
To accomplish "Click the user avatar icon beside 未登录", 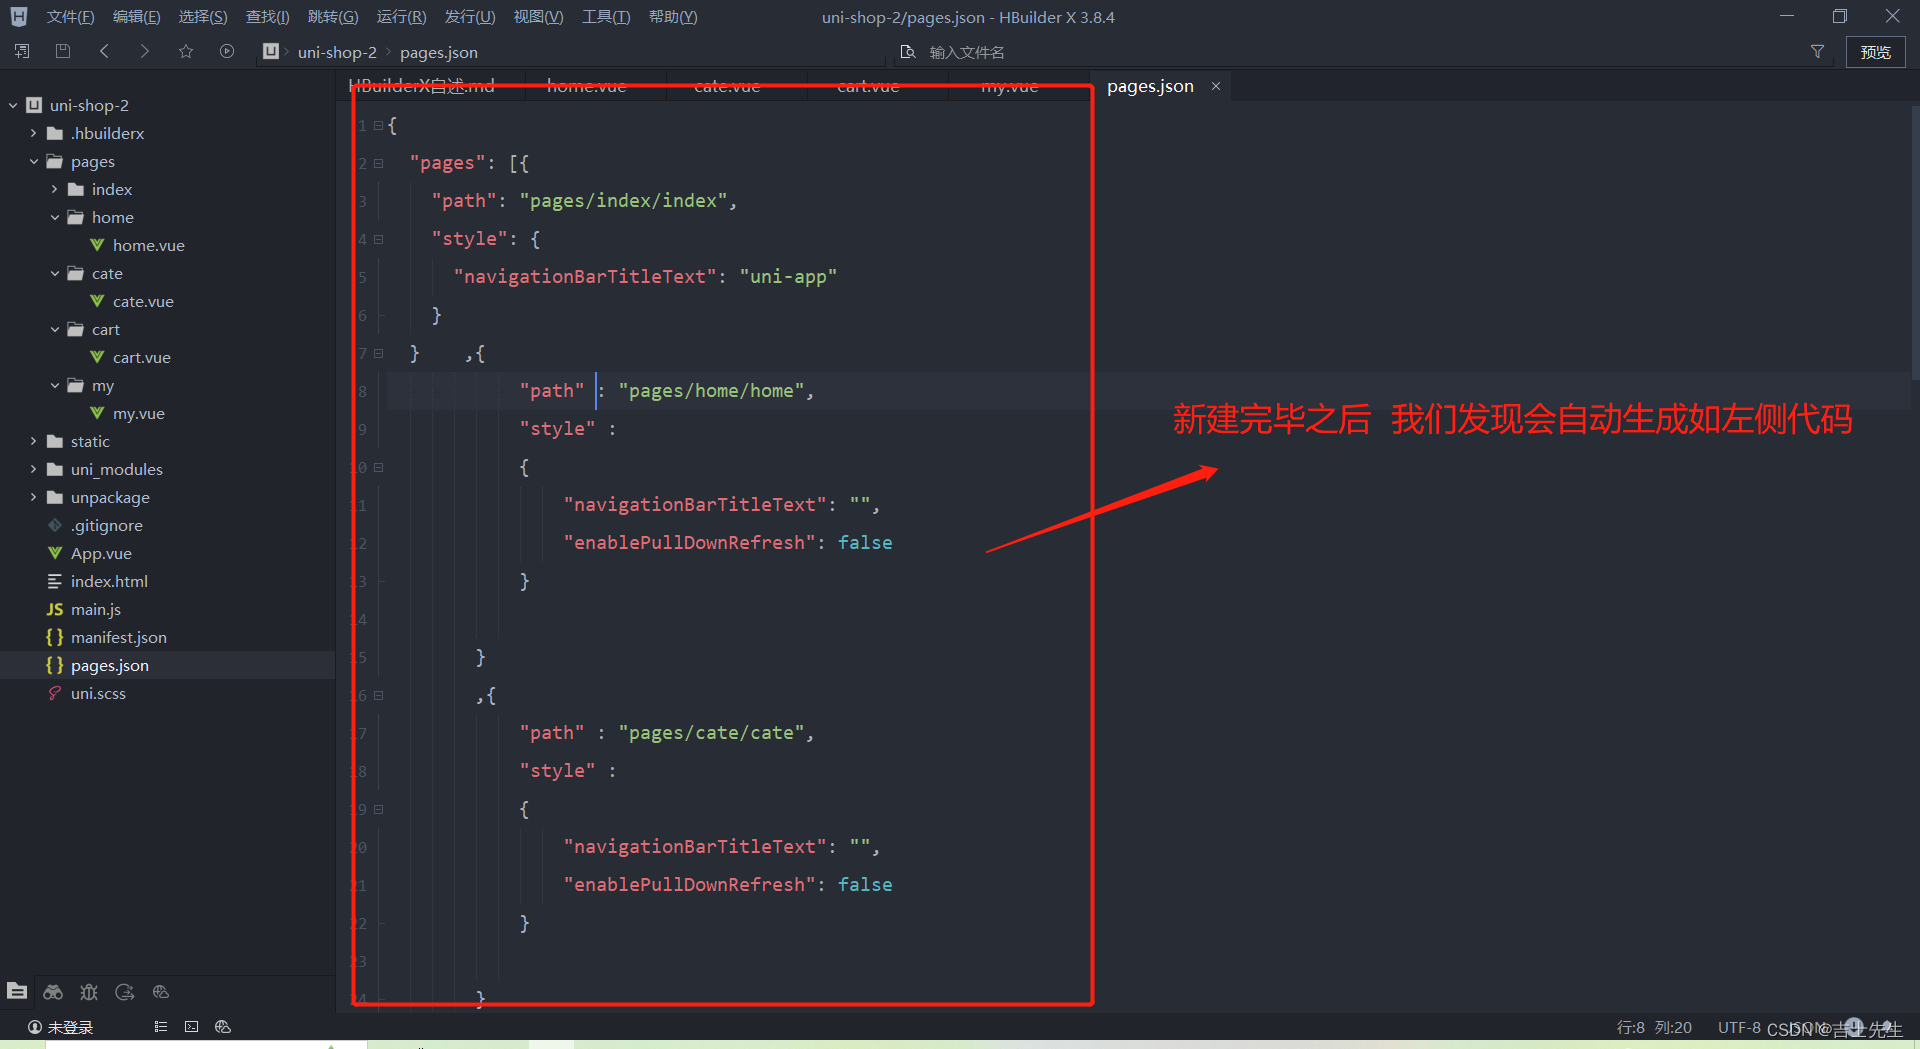I will pyautogui.click(x=35, y=1027).
